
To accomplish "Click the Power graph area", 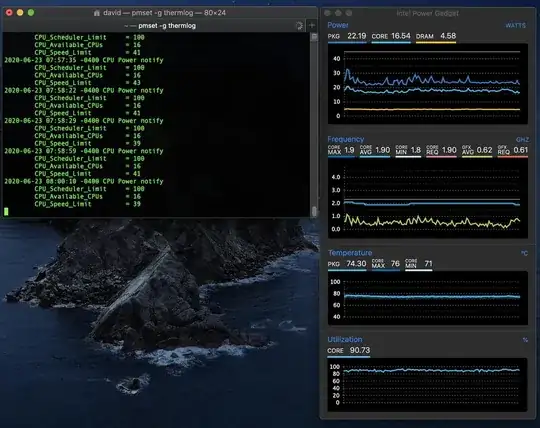I will [427, 84].
